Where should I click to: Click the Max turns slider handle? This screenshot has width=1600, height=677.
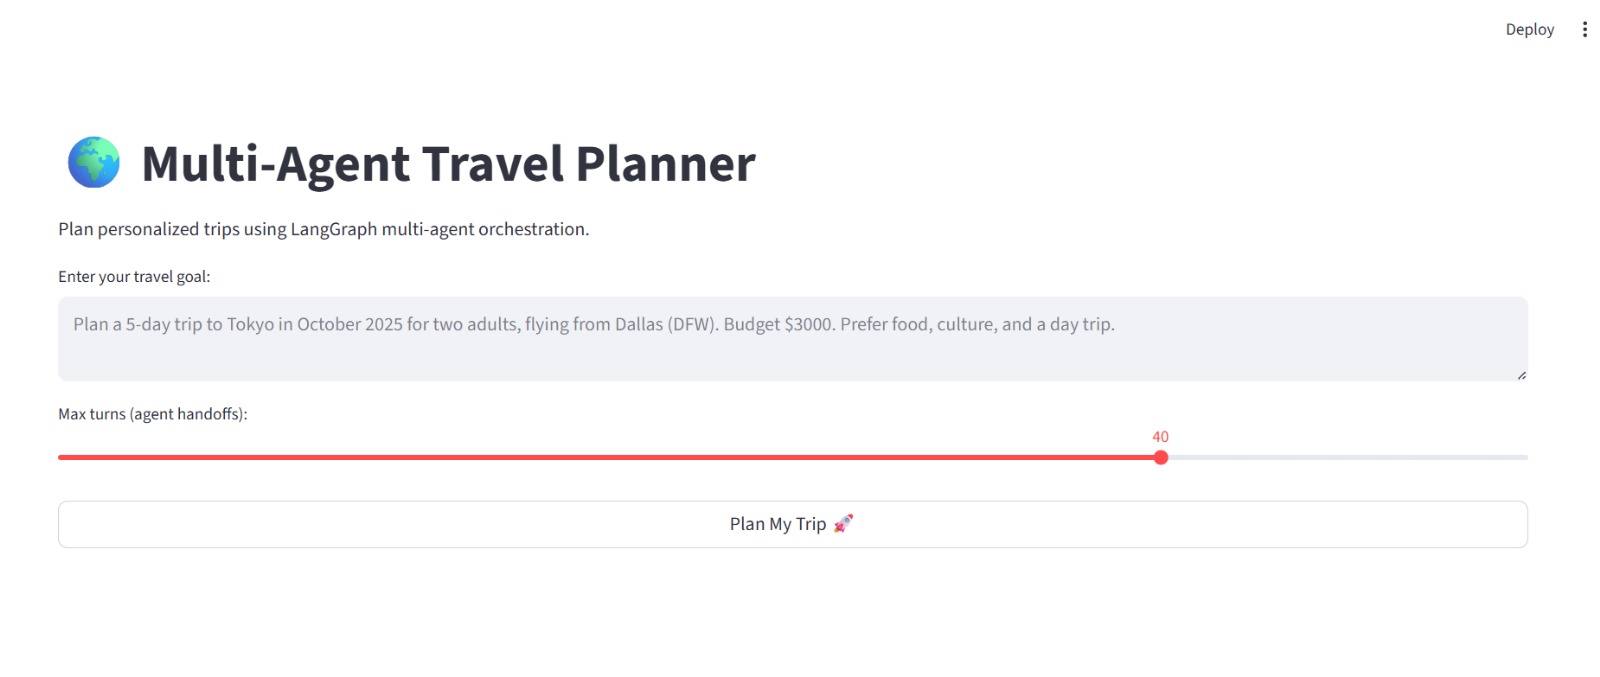(x=1160, y=457)
